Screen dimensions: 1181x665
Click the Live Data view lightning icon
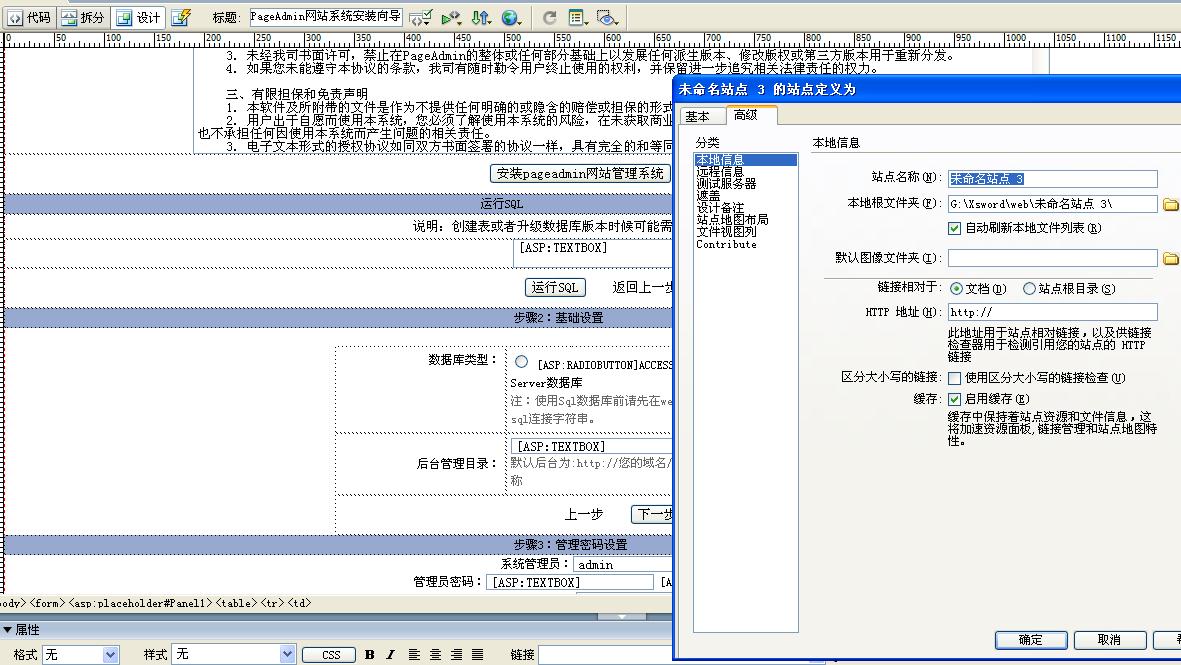(180, 17)
